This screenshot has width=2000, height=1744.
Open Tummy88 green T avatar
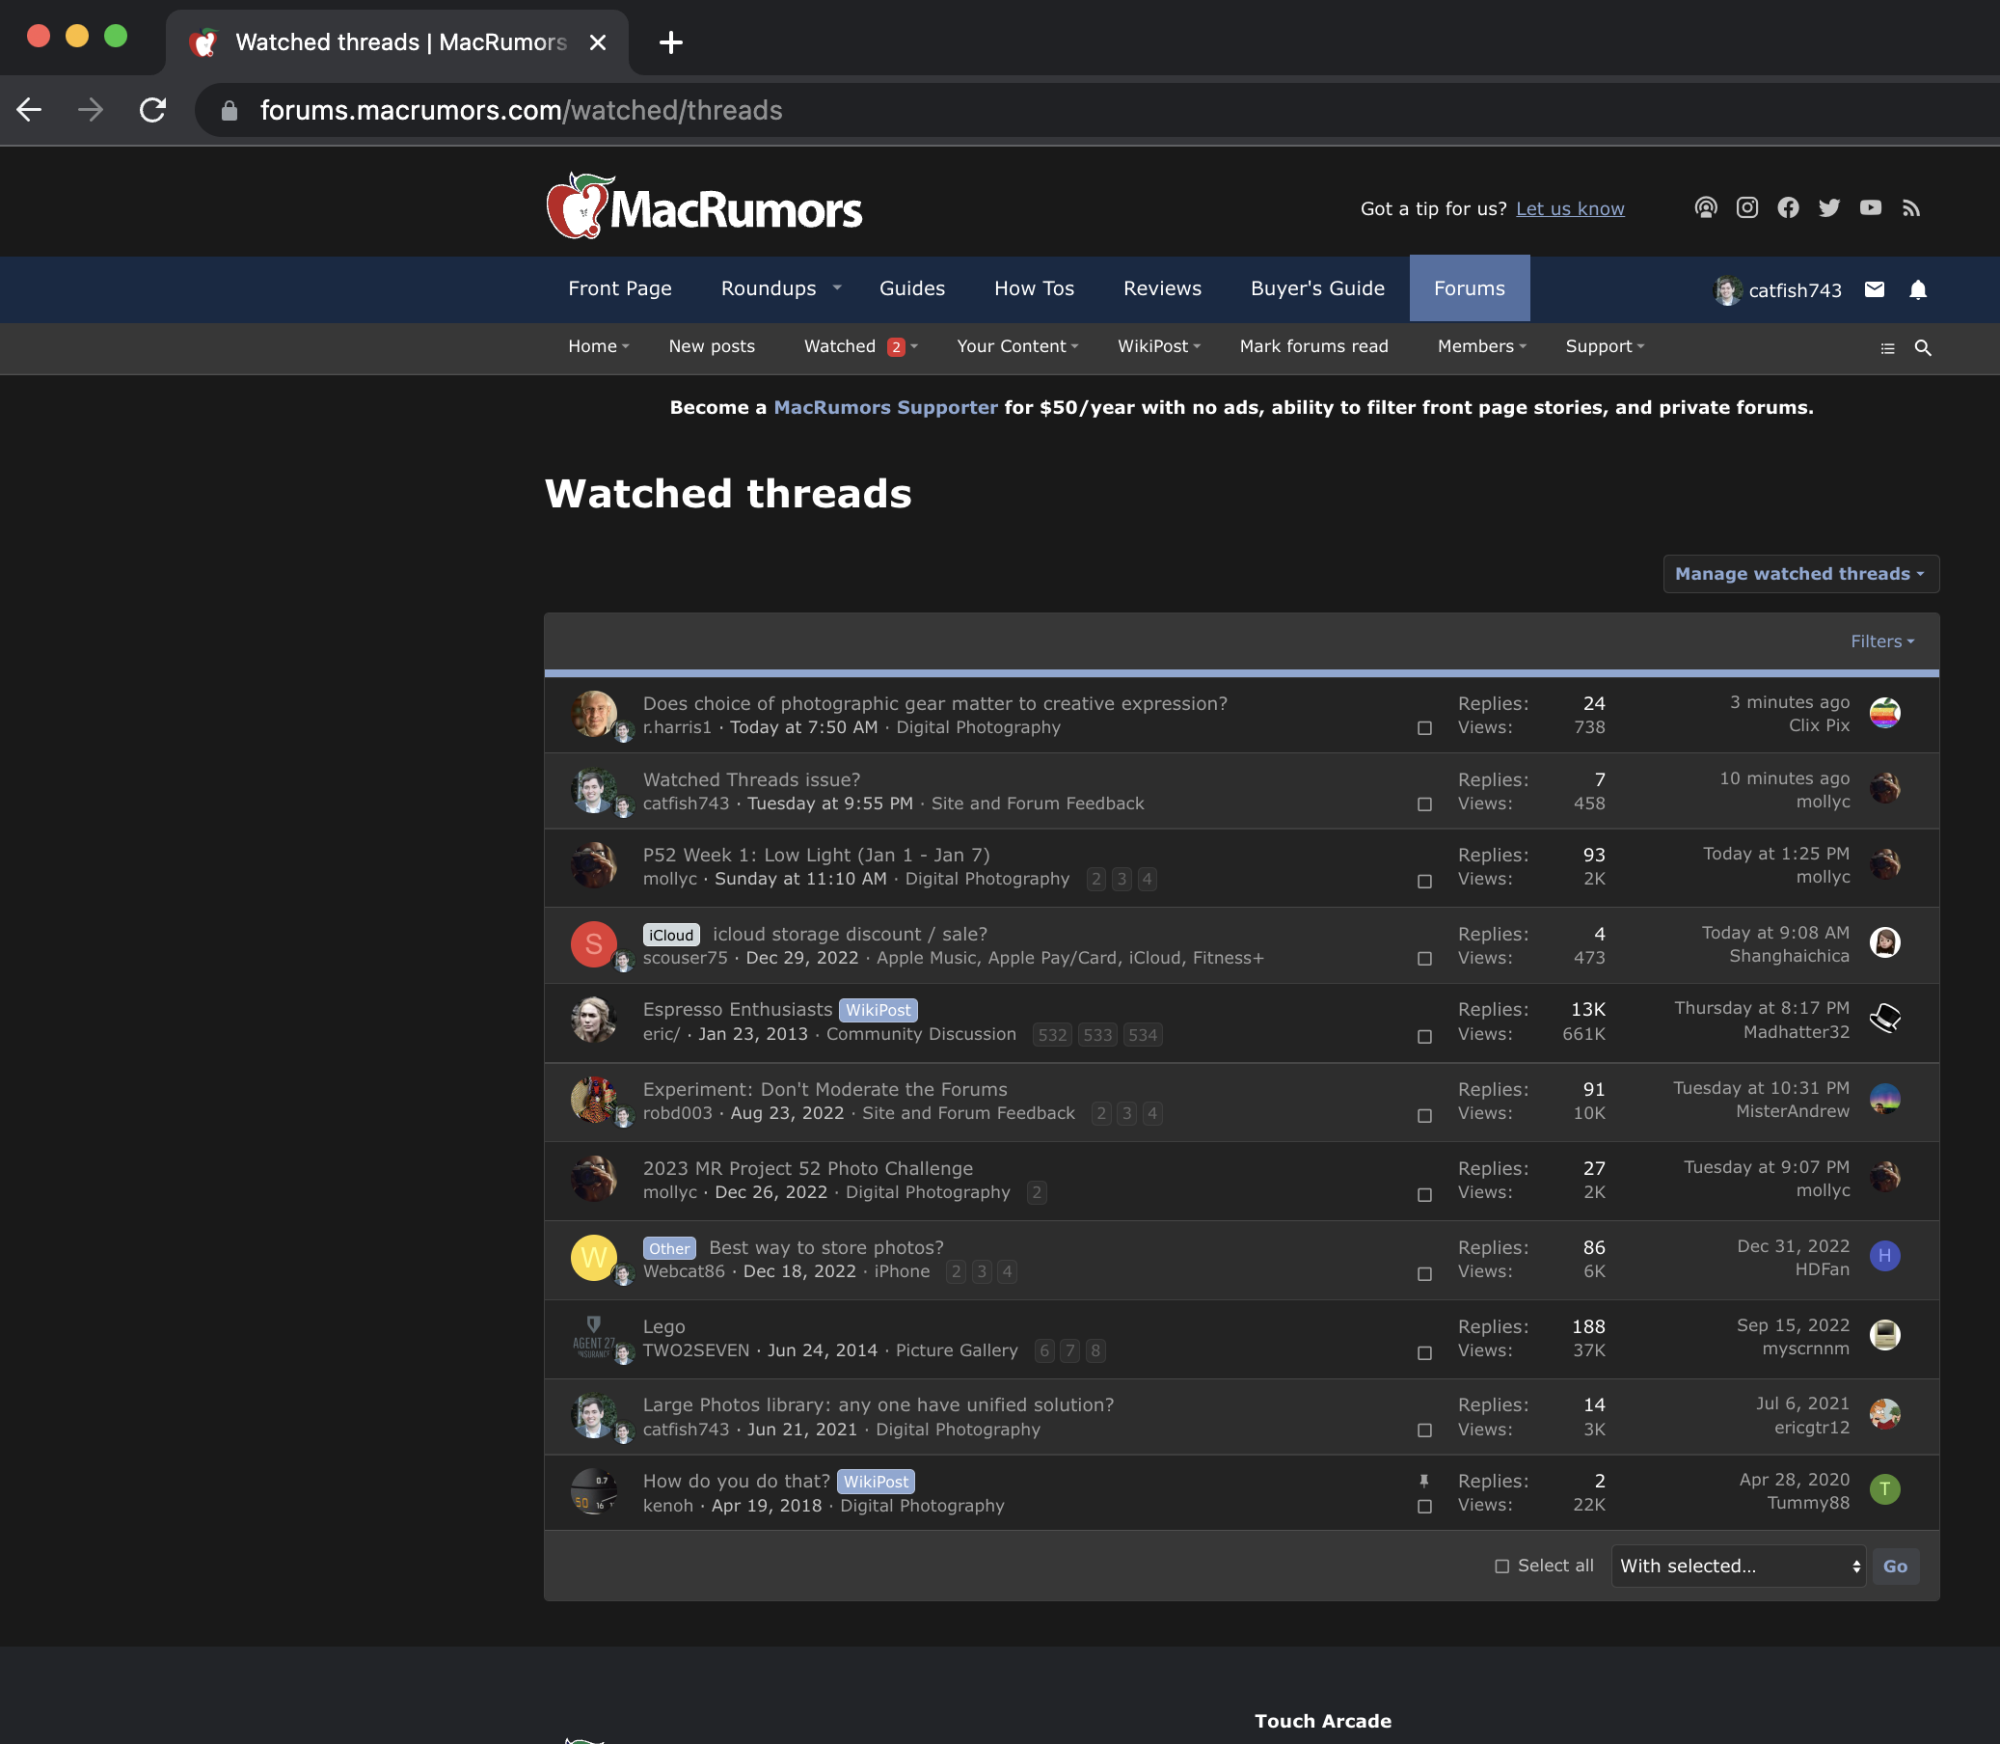pyautogui.click(x=1885, y=1490)
